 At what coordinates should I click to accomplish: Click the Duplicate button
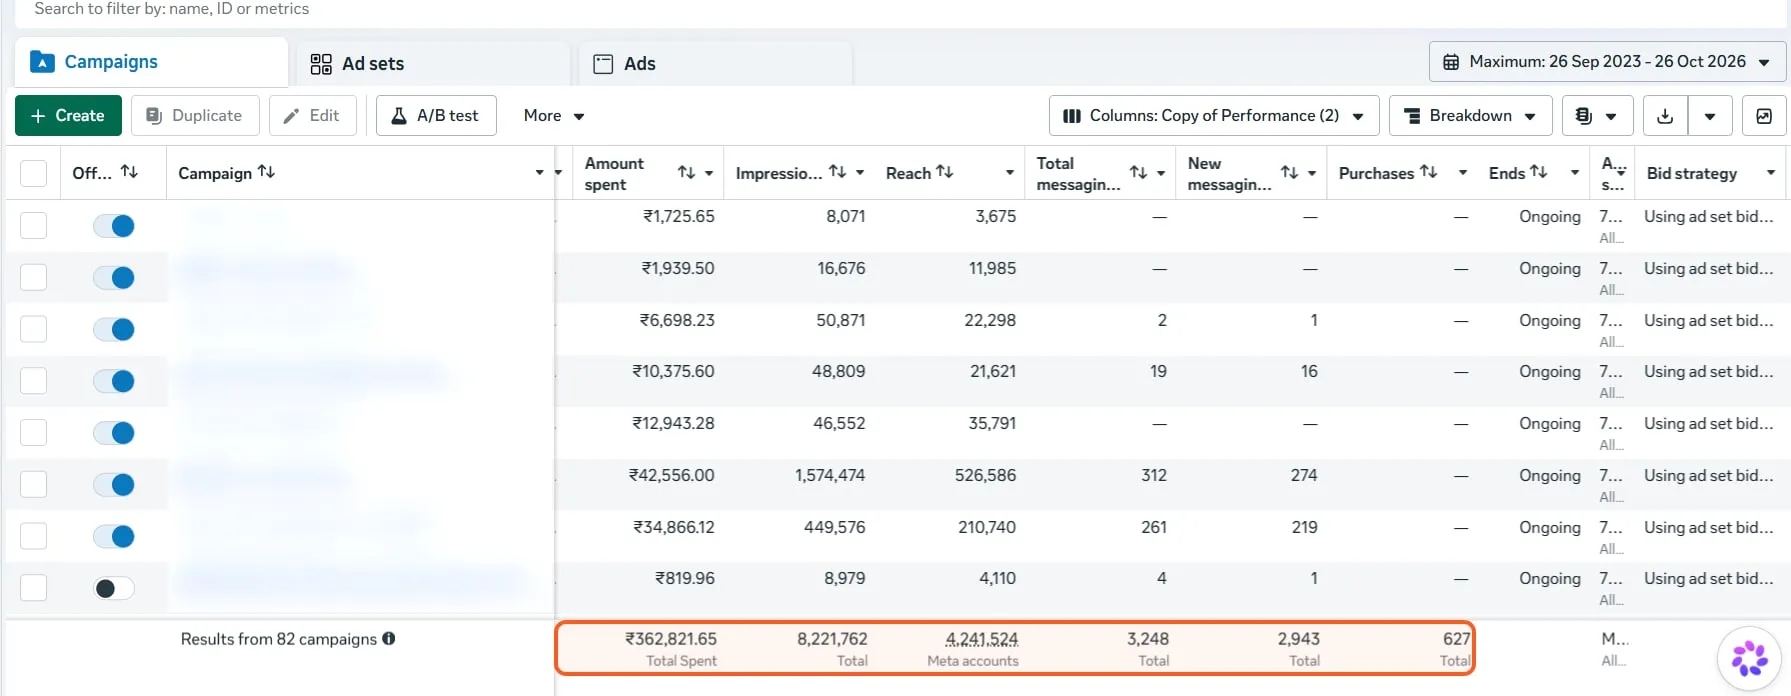click(x=195, y=116)
